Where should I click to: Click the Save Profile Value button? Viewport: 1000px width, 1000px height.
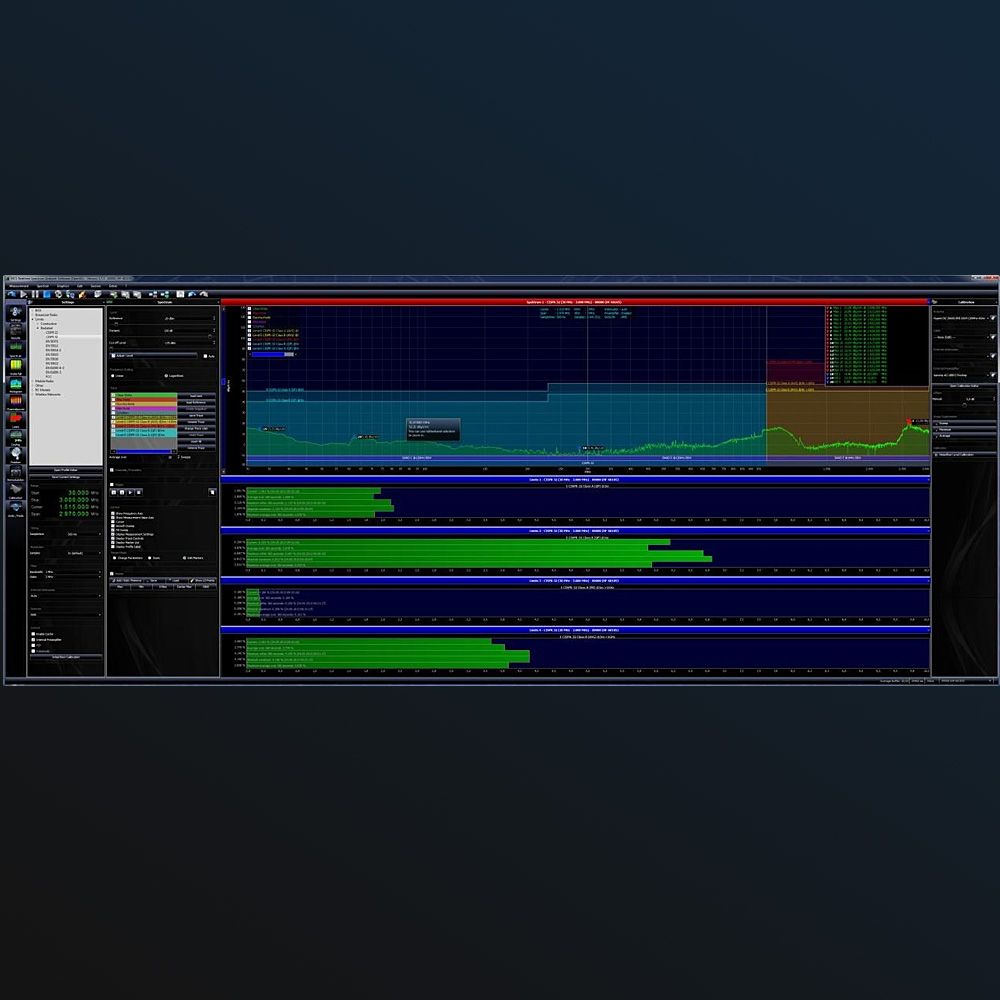point(65,469)
